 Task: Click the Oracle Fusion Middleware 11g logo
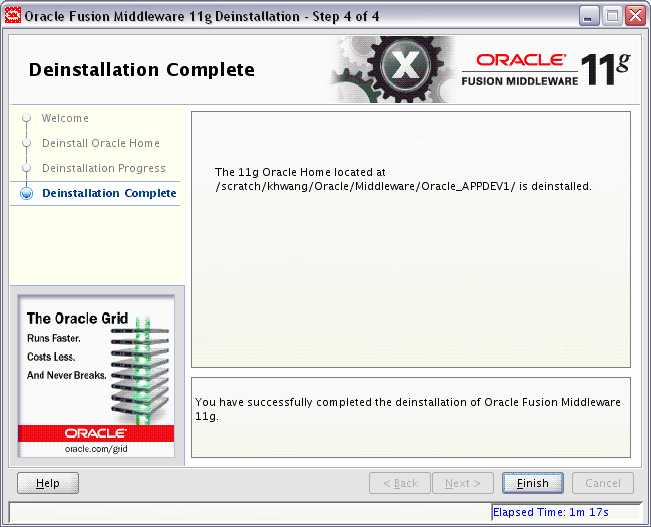546,69
